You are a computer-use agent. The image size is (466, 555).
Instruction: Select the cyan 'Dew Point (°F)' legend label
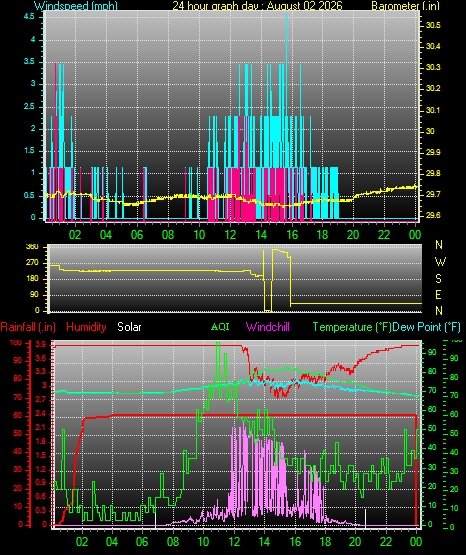(426, 327)
